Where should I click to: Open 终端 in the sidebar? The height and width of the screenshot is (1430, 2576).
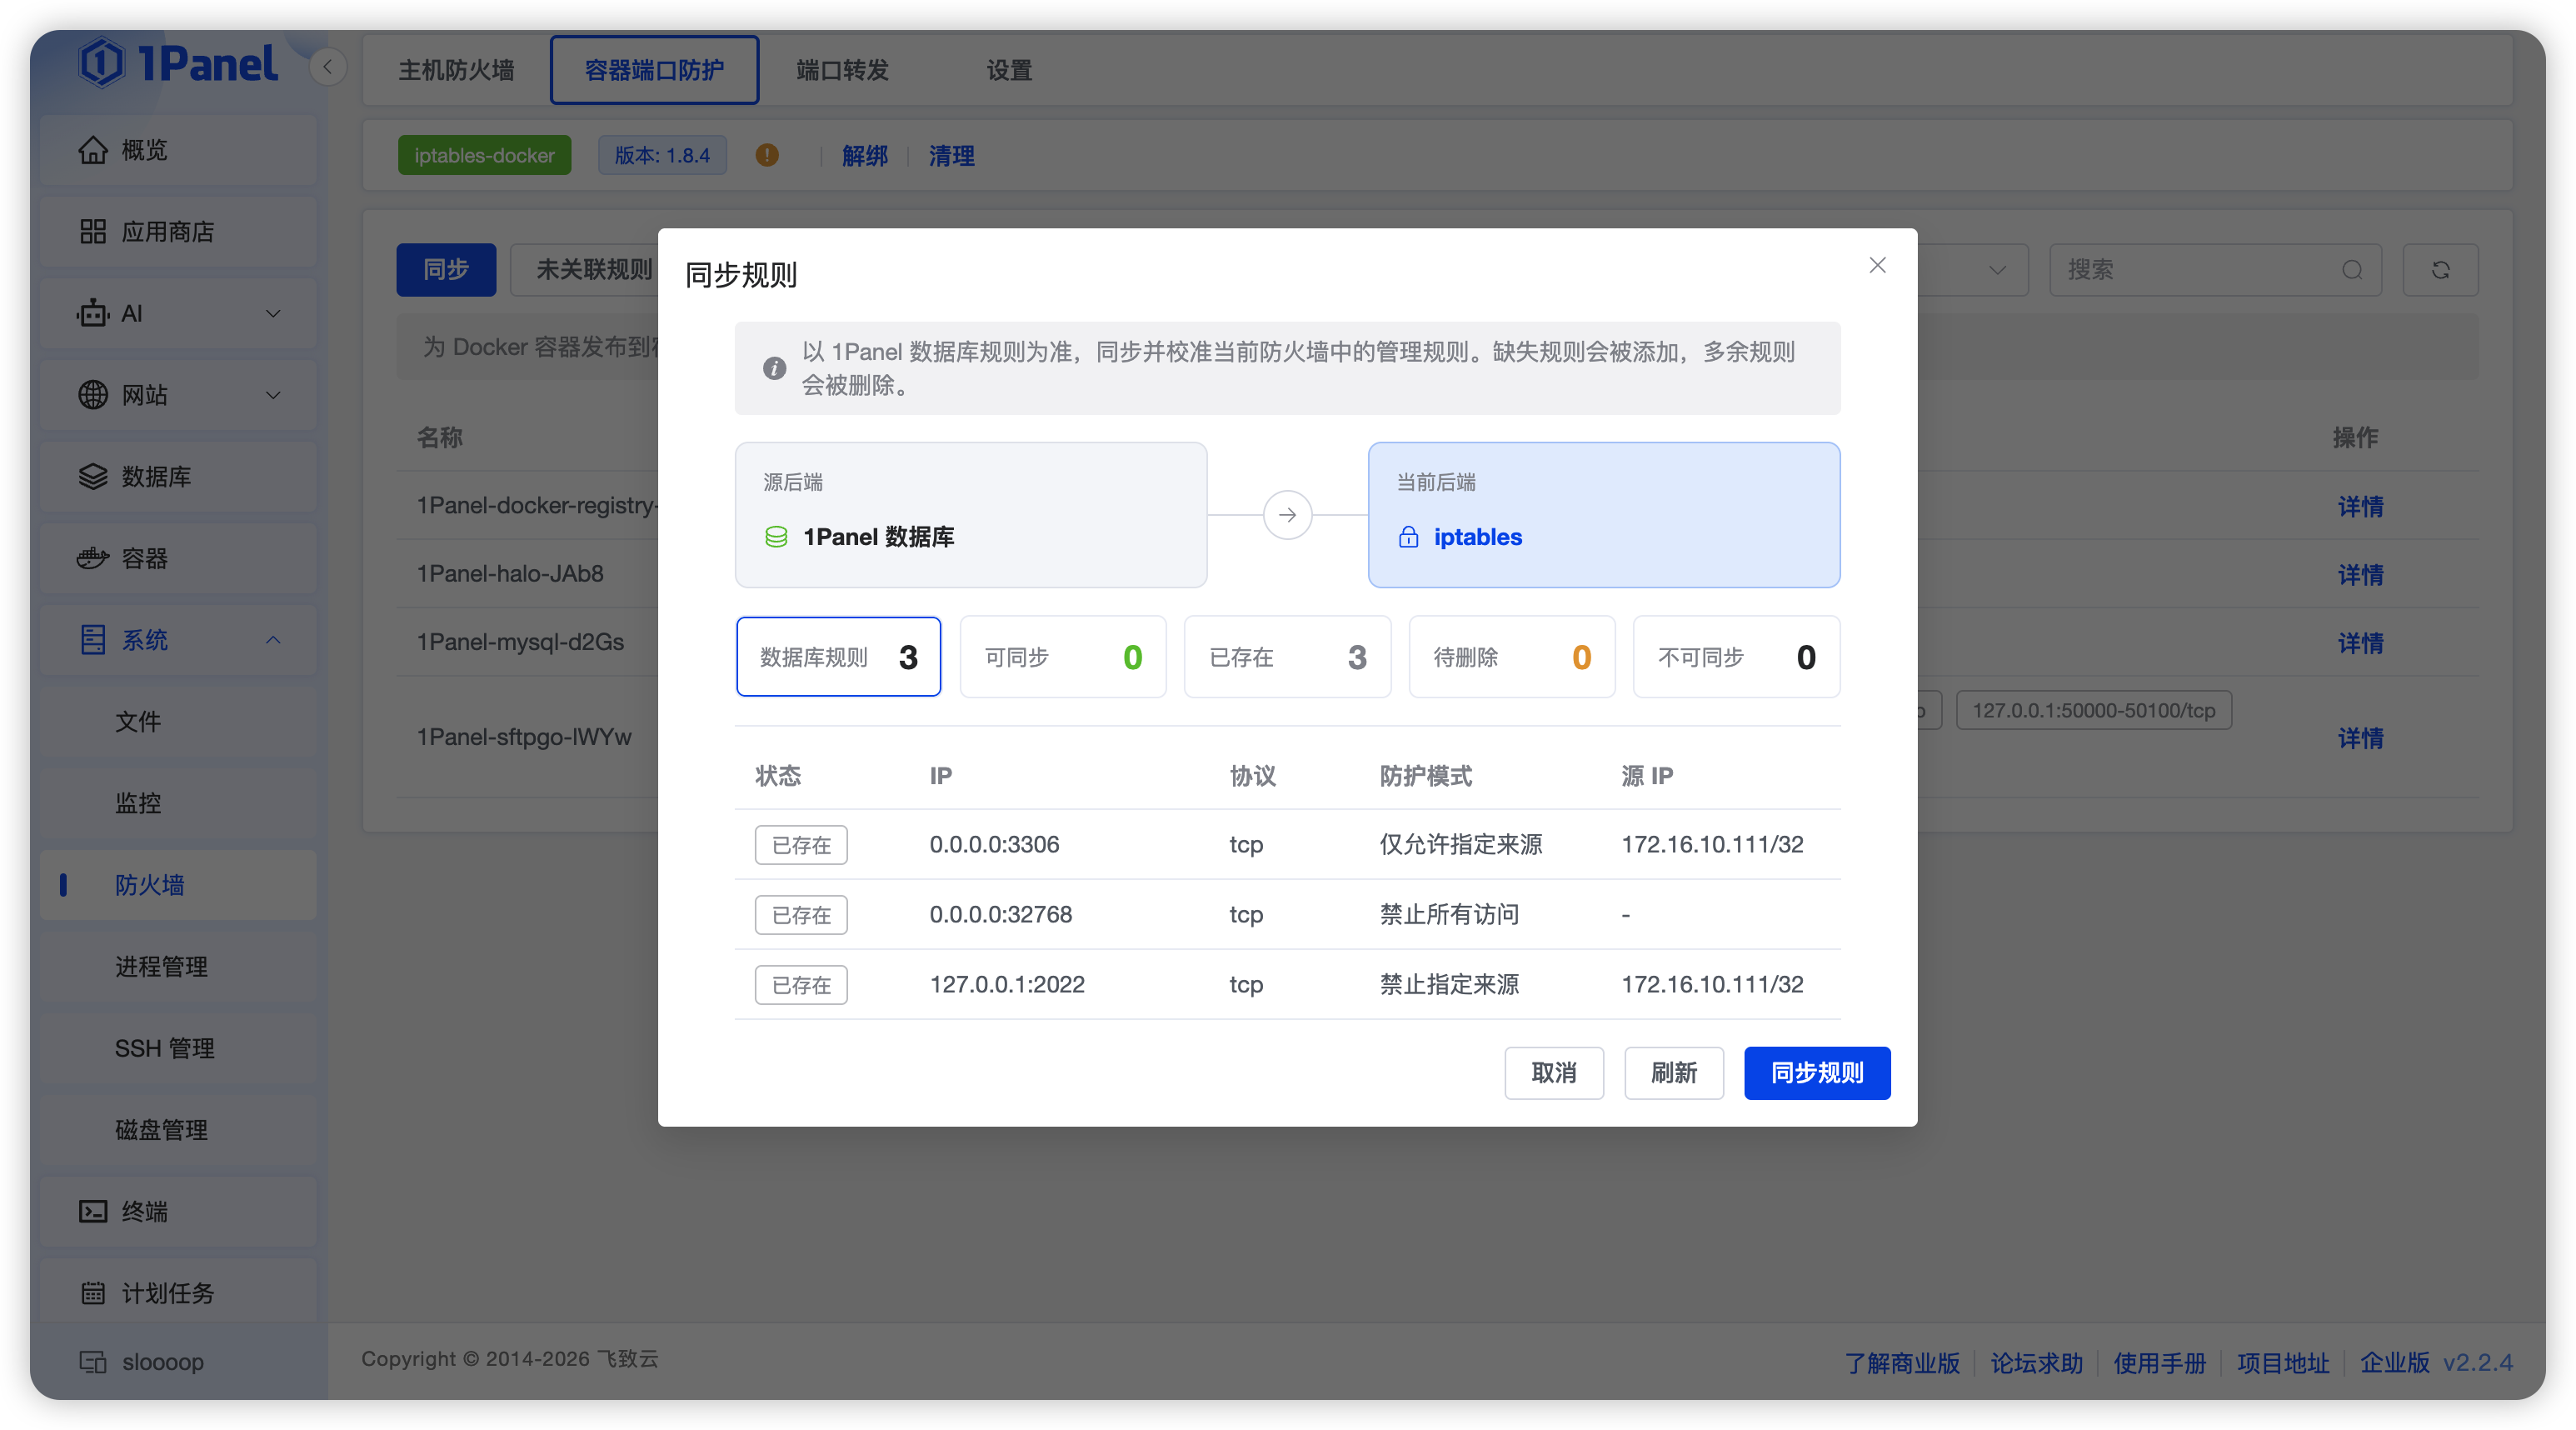click(x=178, y=1212)
